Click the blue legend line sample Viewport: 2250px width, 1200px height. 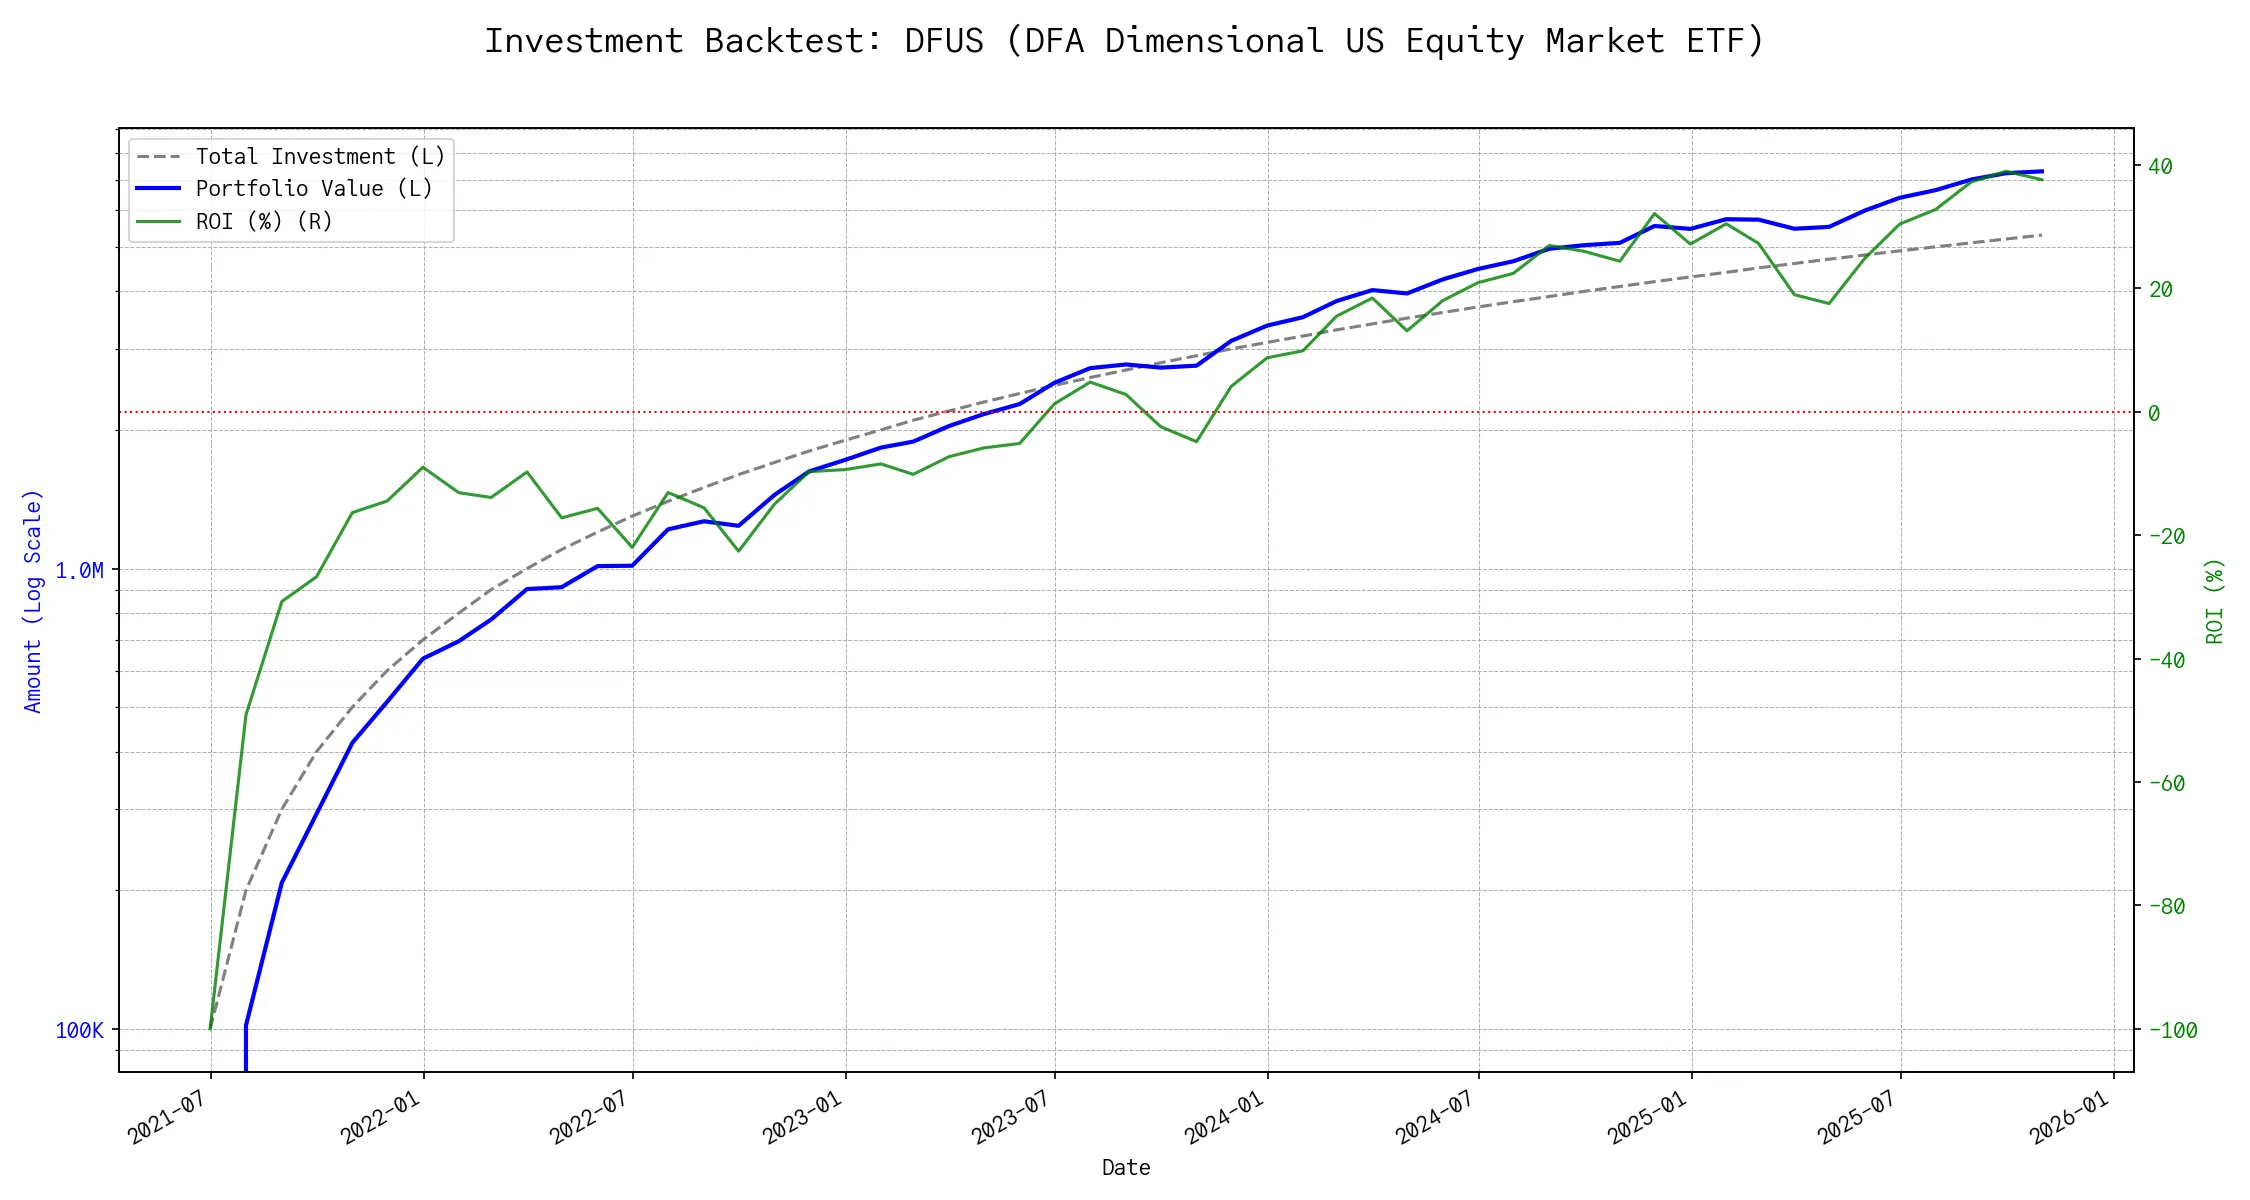click(x=159, y=189)
